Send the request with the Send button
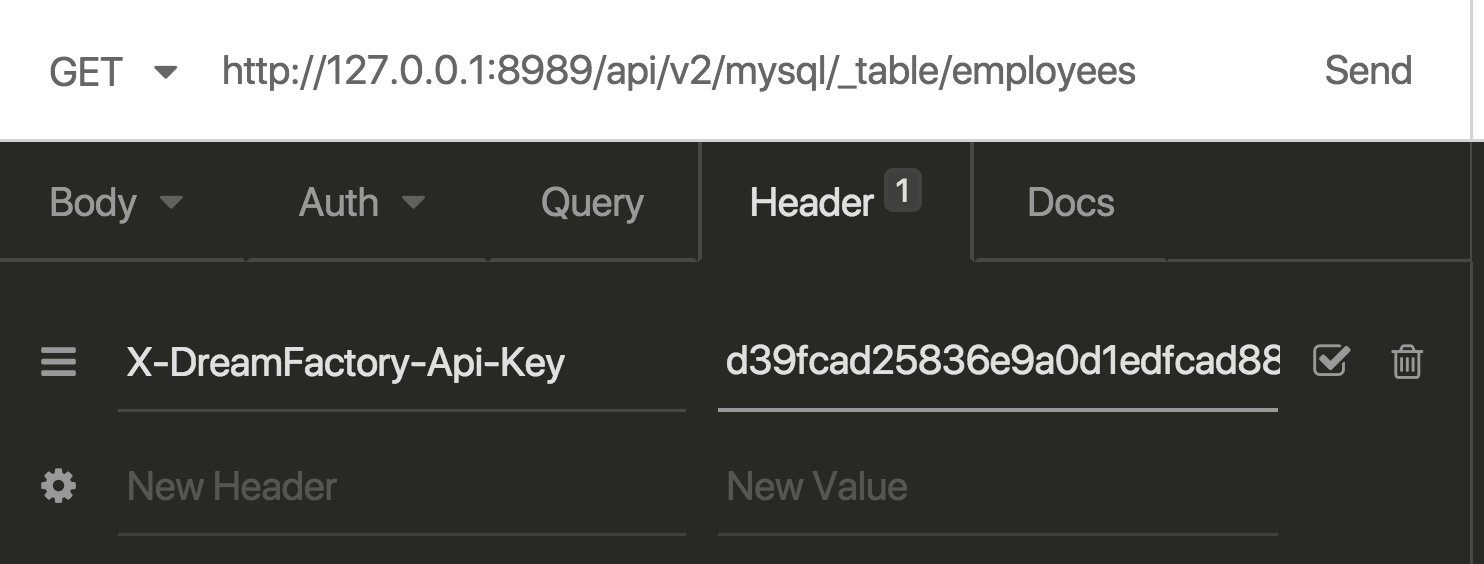 (x=1367, y=71)
